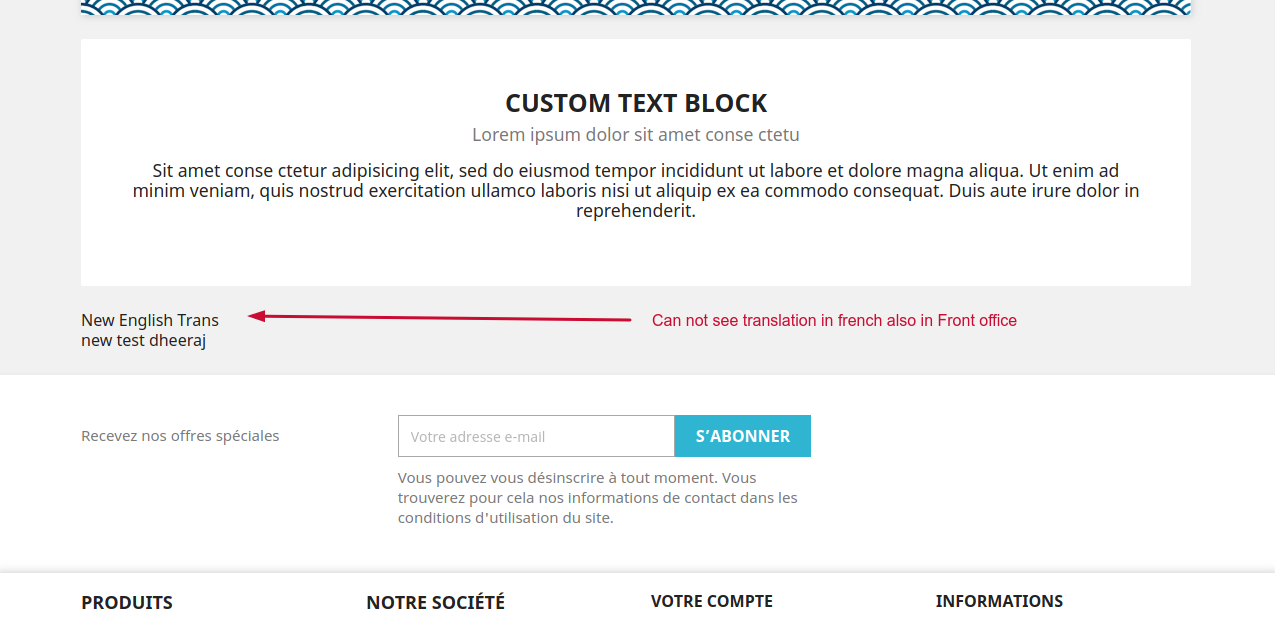Click inside the 'Votre adresse e-mail' field
Screen dimensions: 1275x622
(536, 435)
